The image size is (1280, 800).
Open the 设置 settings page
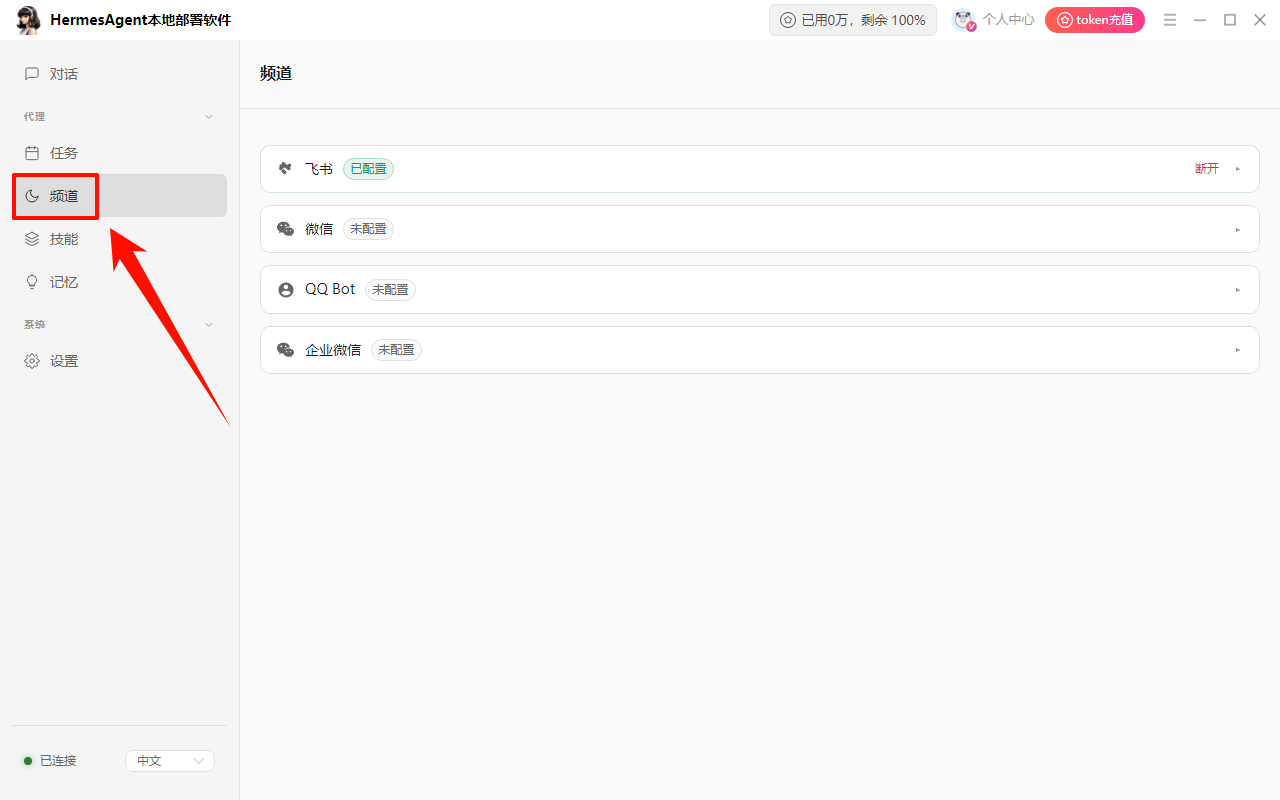[x=120, y=361]
